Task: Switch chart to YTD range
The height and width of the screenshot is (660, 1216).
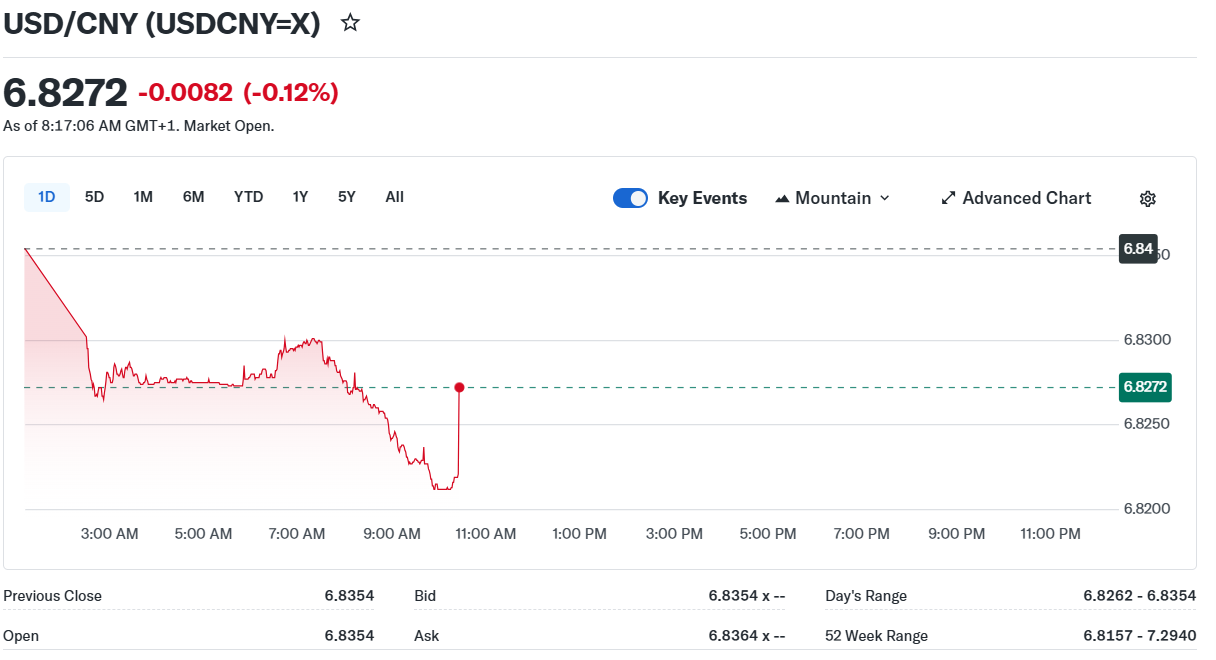Action: click(x=248, y=197)
